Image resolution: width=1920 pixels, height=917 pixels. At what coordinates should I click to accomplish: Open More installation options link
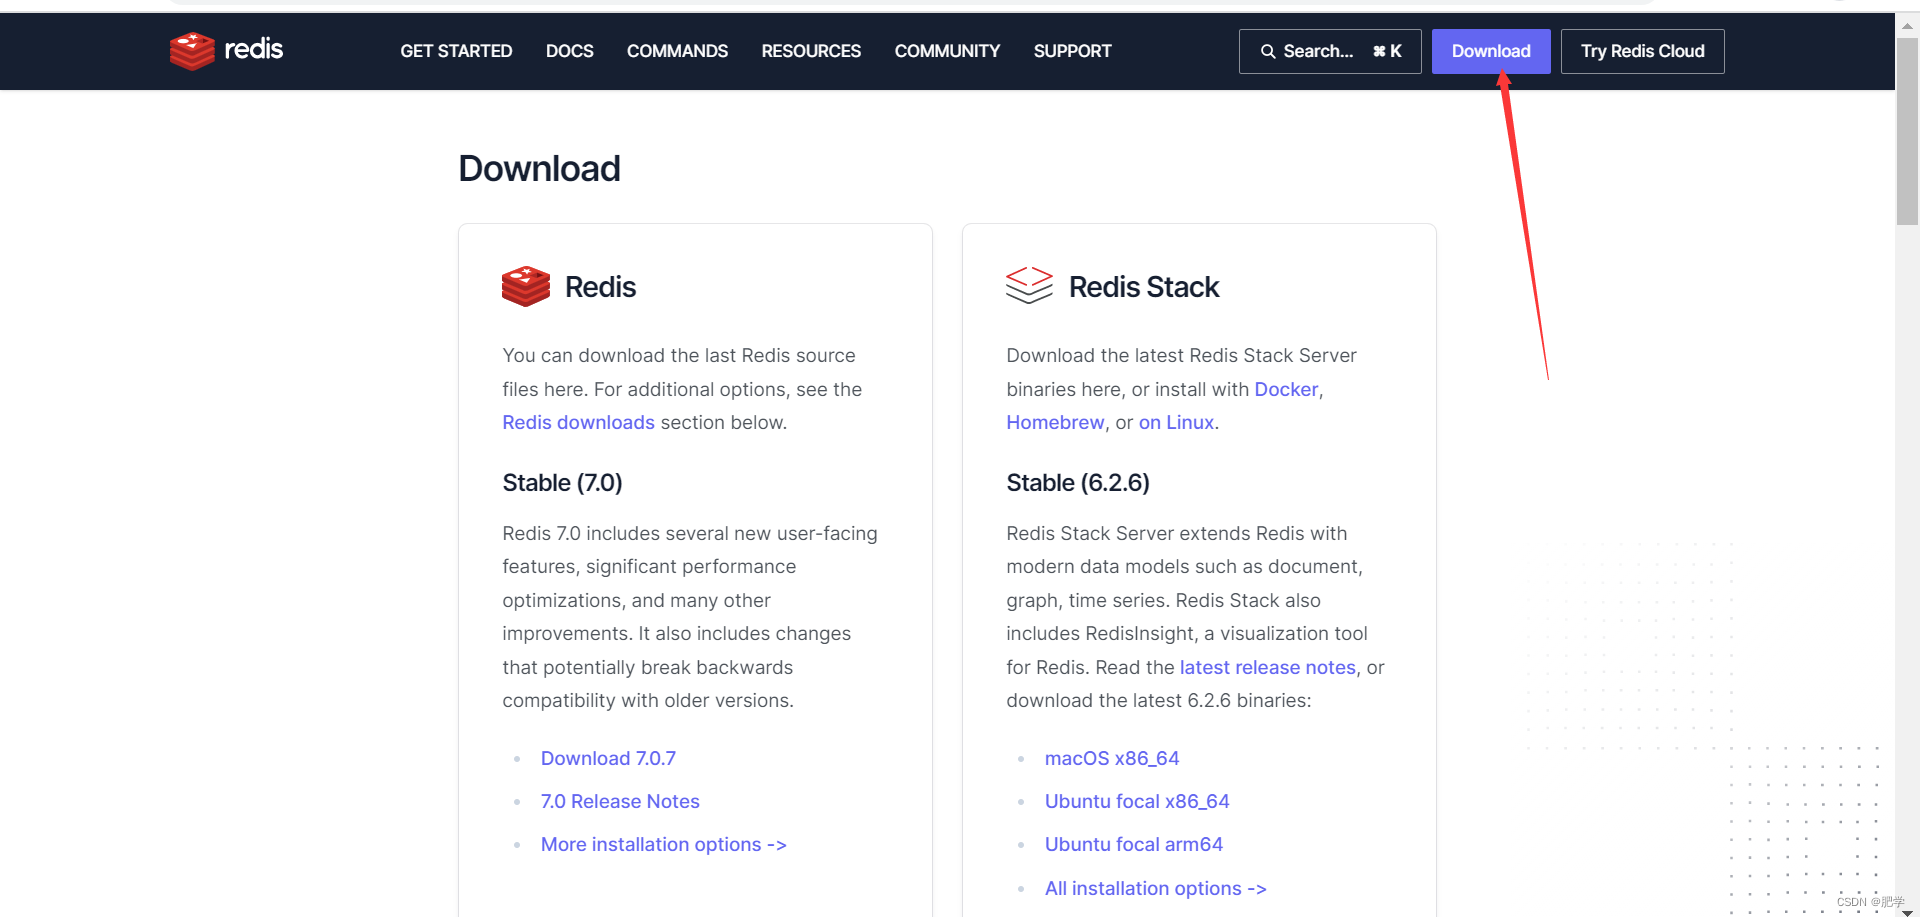664,844
